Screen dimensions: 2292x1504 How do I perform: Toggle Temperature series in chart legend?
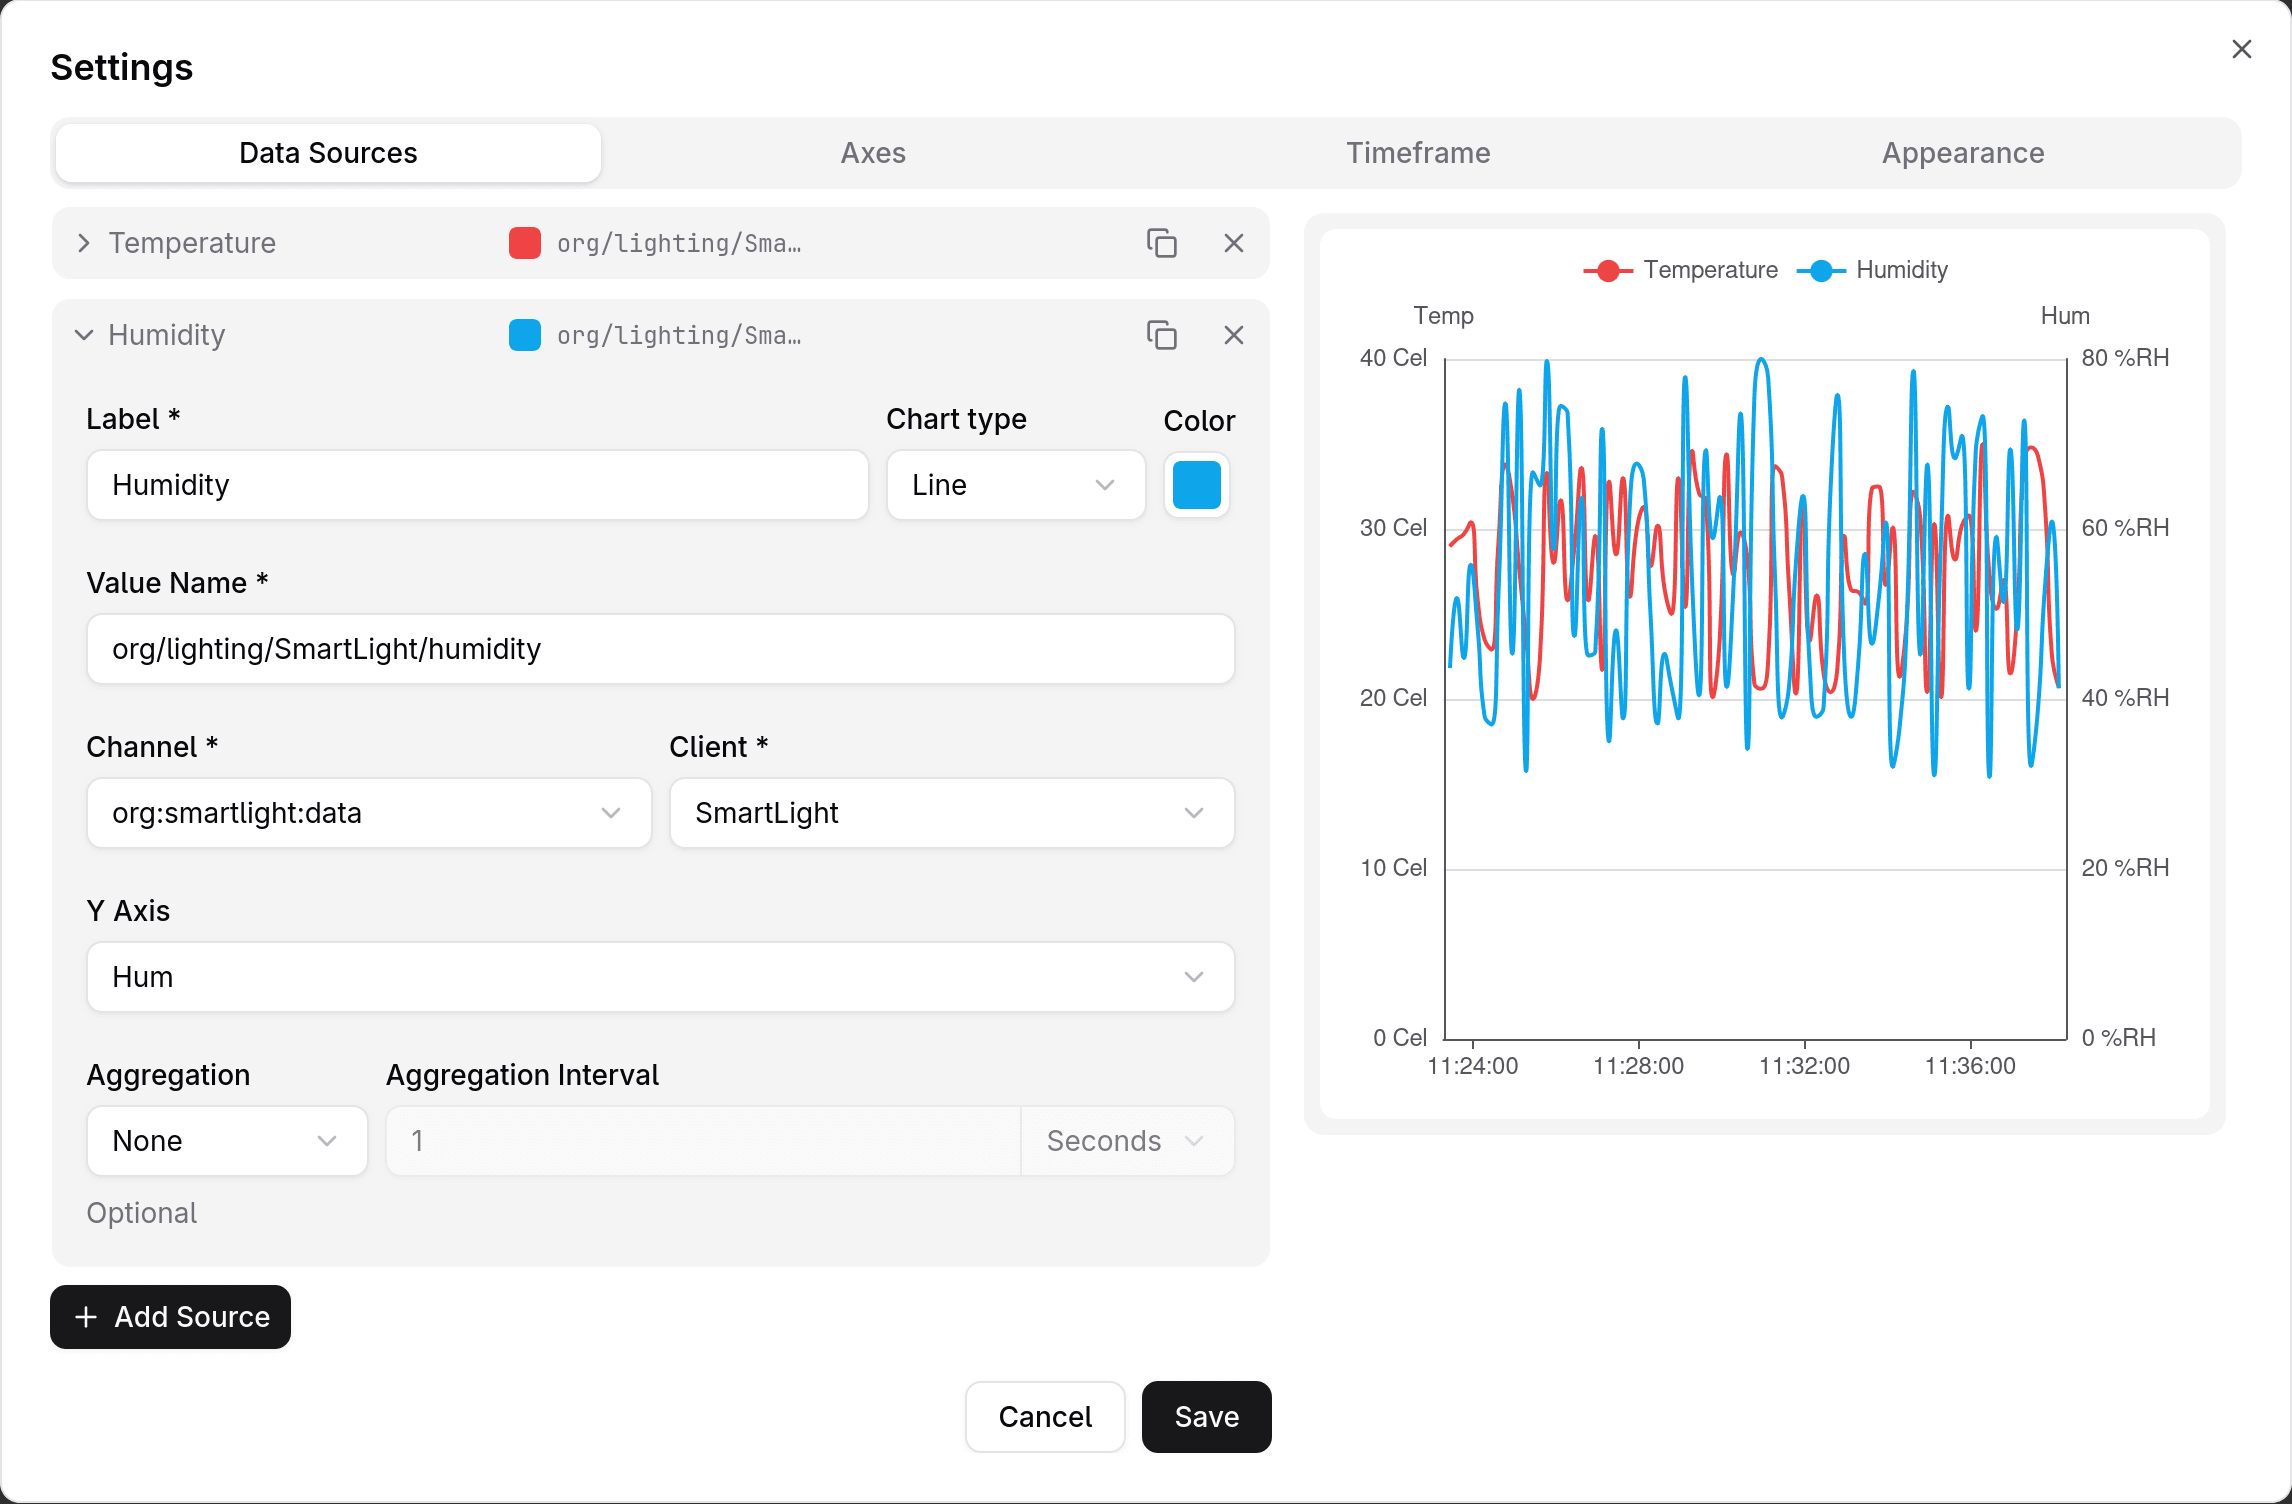[x=1681, y=270]
